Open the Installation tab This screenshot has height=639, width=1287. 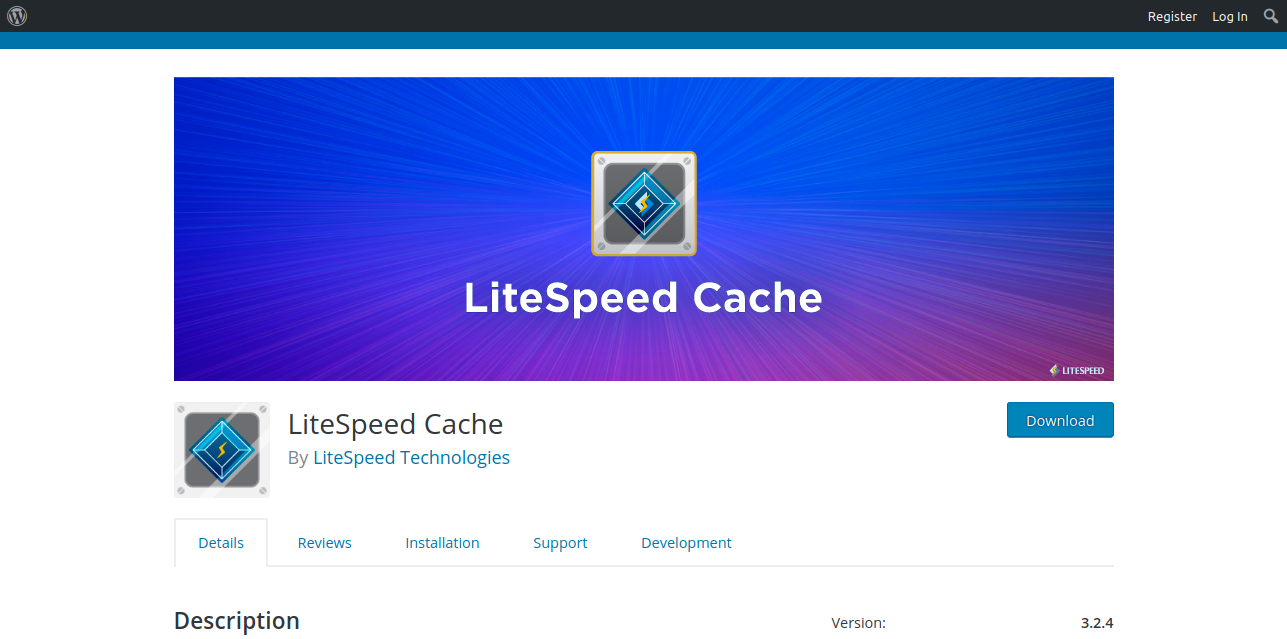coord(442,542)
